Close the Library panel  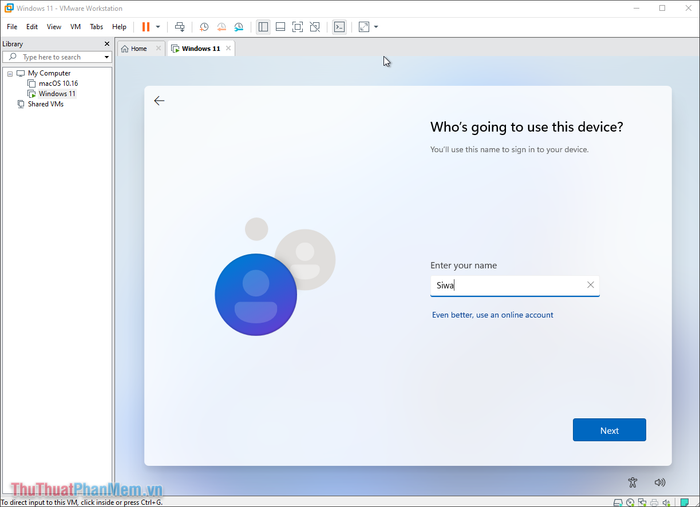[x=107, y=44]
